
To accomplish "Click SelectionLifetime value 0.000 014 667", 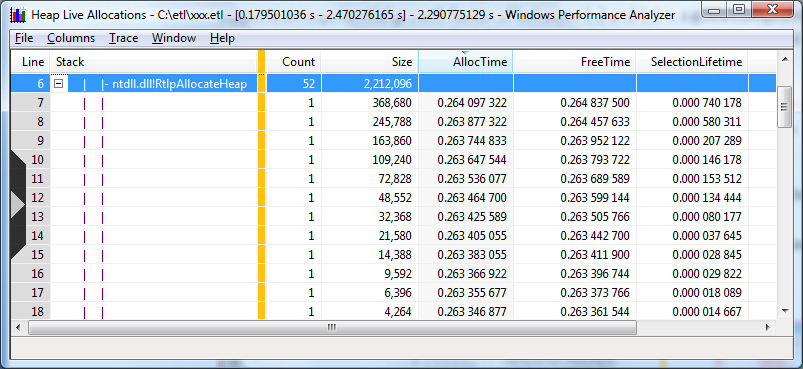I will pyautogui.click(x=707, y=311).
